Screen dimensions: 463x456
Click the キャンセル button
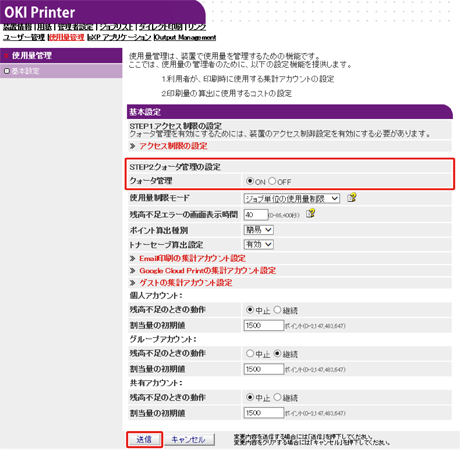tap(189, 440)
